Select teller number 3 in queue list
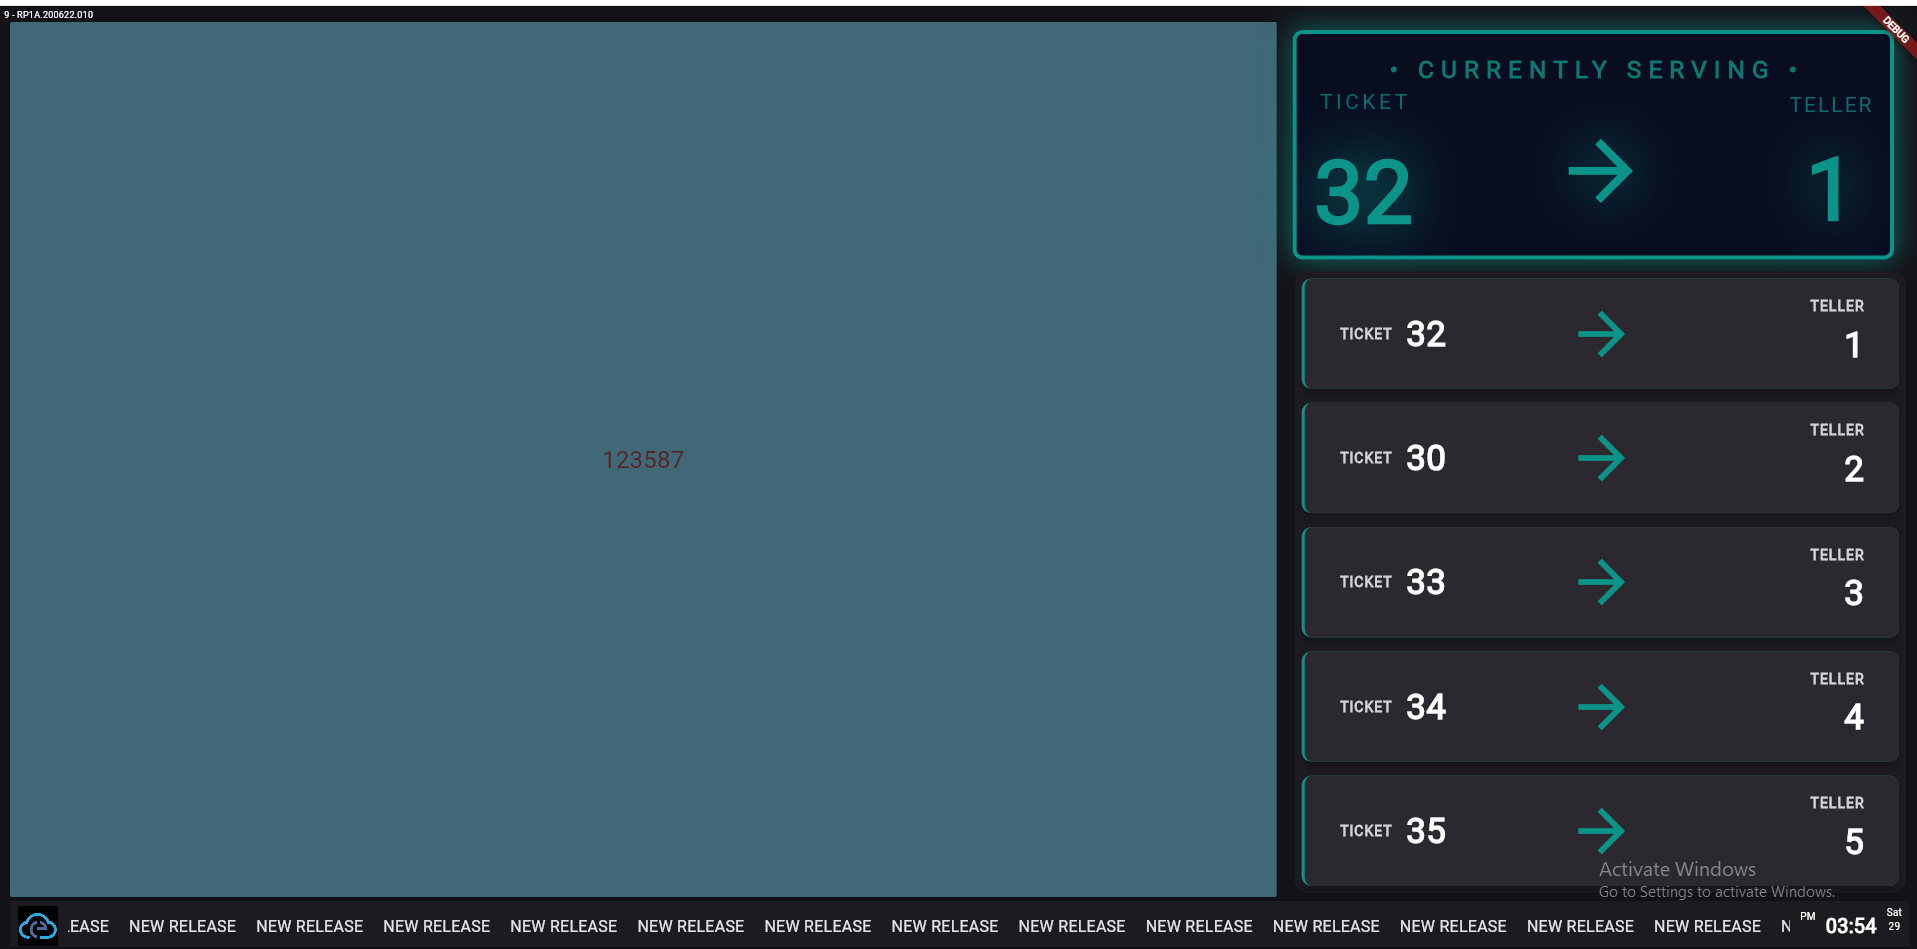 click(1853, 593)
